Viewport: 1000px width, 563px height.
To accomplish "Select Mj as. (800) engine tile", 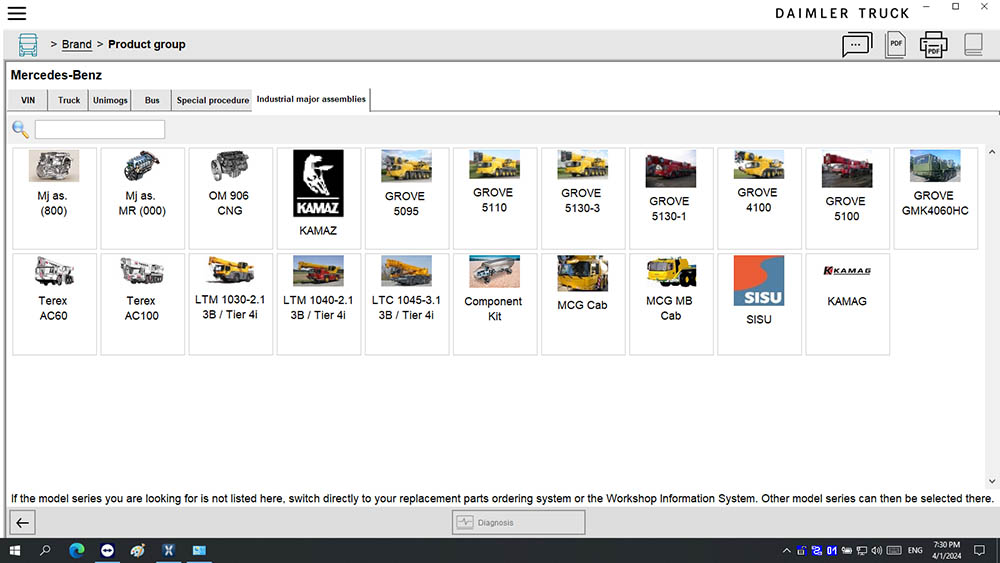I will 54,198.
